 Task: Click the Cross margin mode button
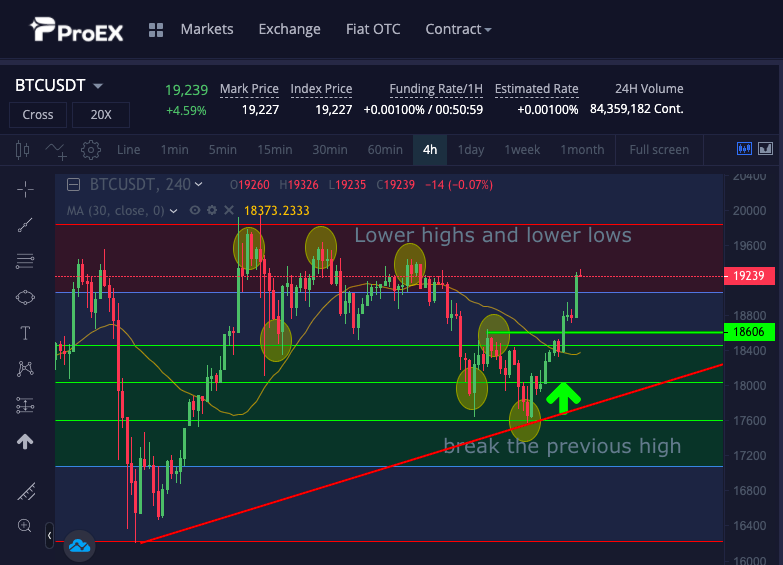[x=38, y=114]
